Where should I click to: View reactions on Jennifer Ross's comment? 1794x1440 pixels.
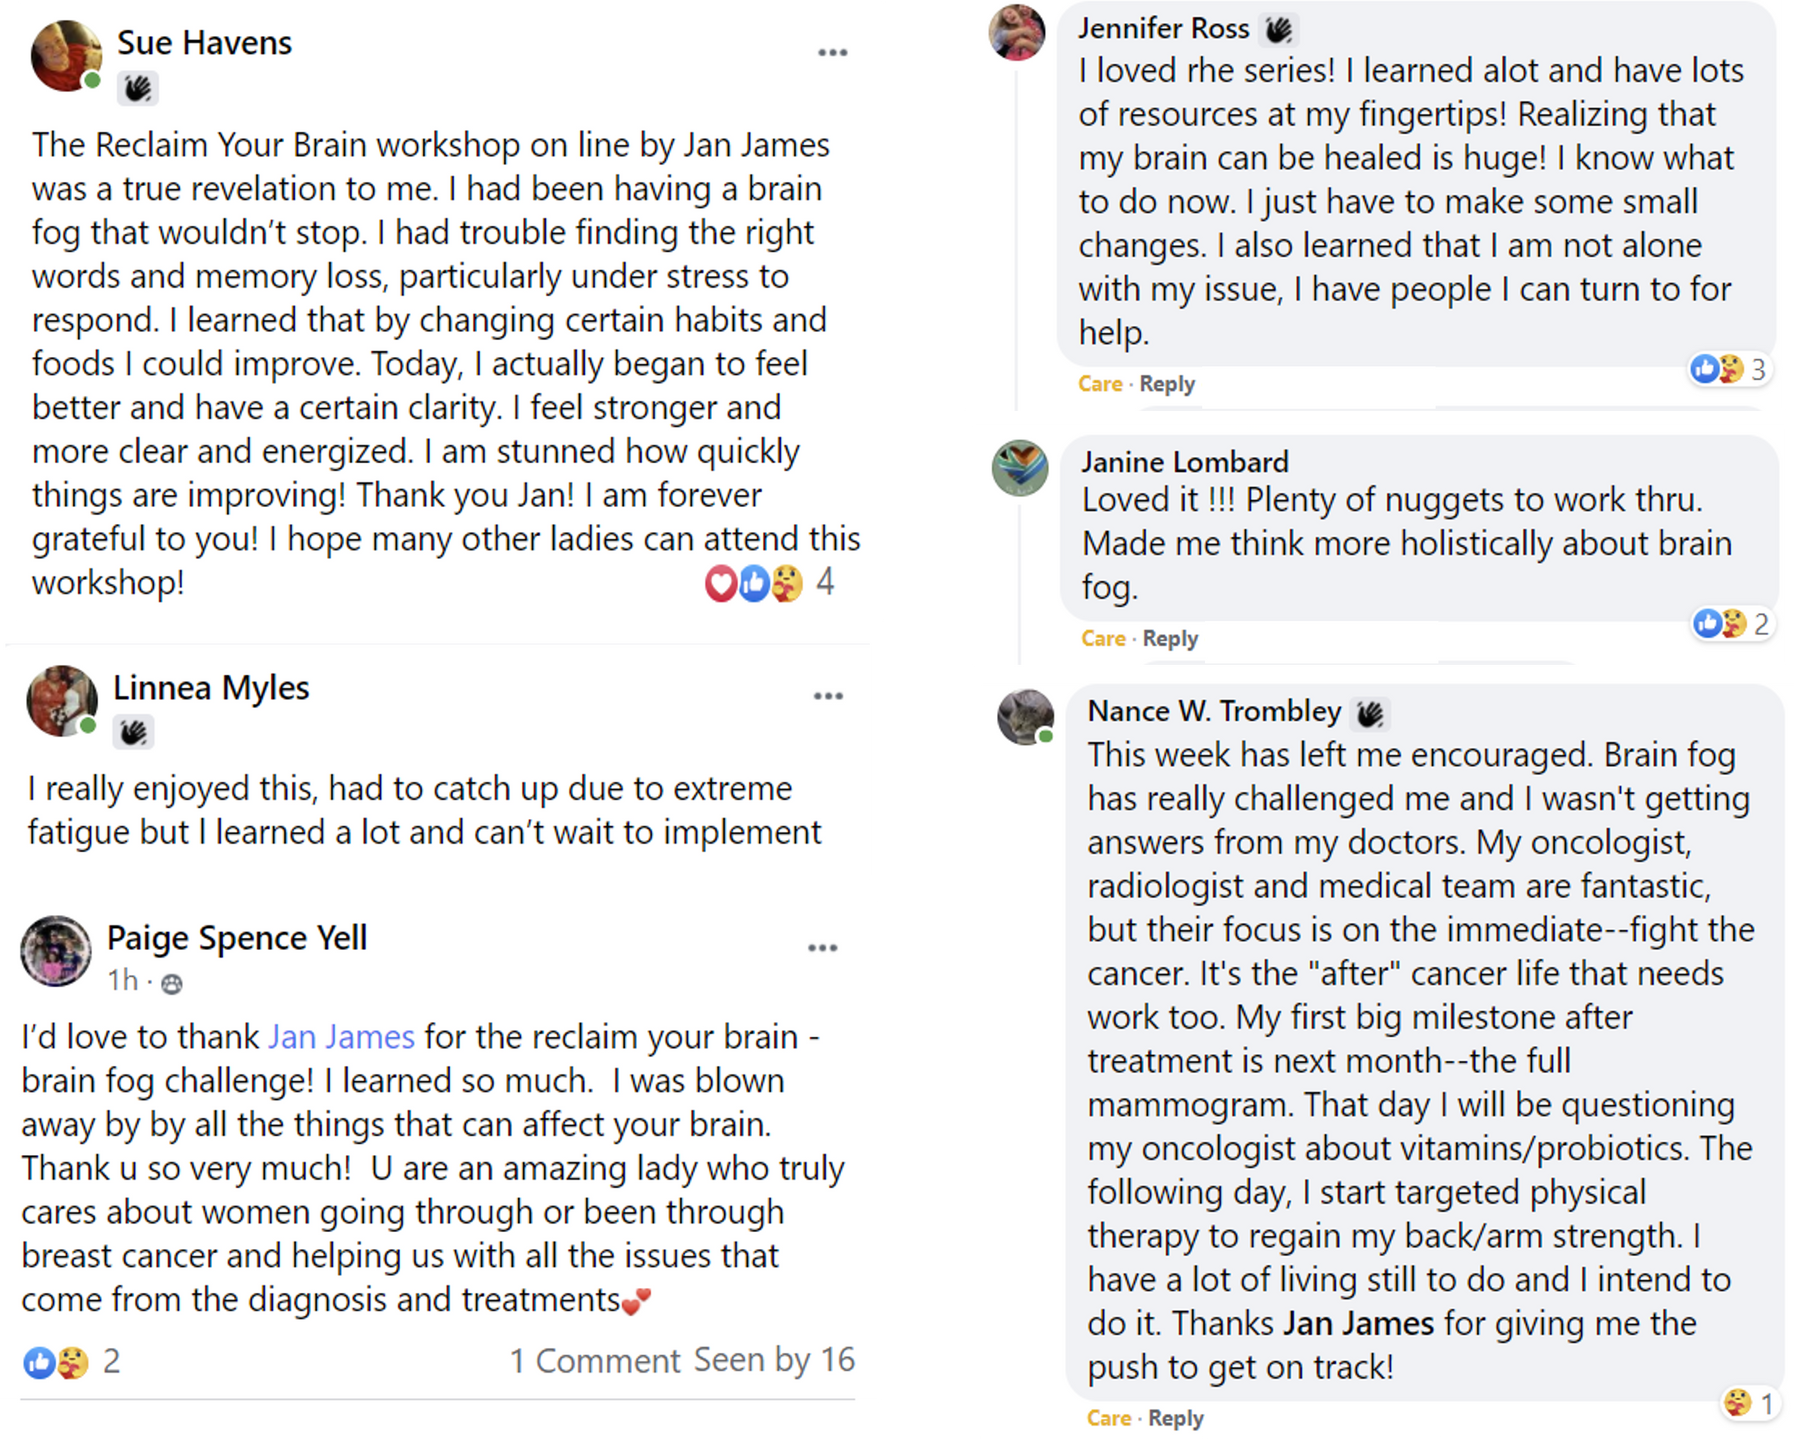[x=1727, y=369]
